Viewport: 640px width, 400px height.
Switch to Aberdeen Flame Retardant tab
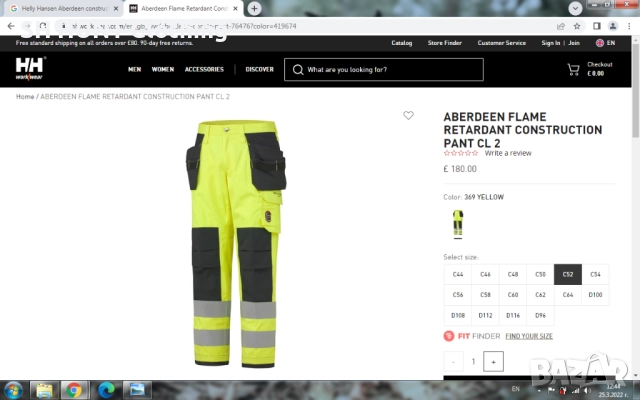coord(184,9)
